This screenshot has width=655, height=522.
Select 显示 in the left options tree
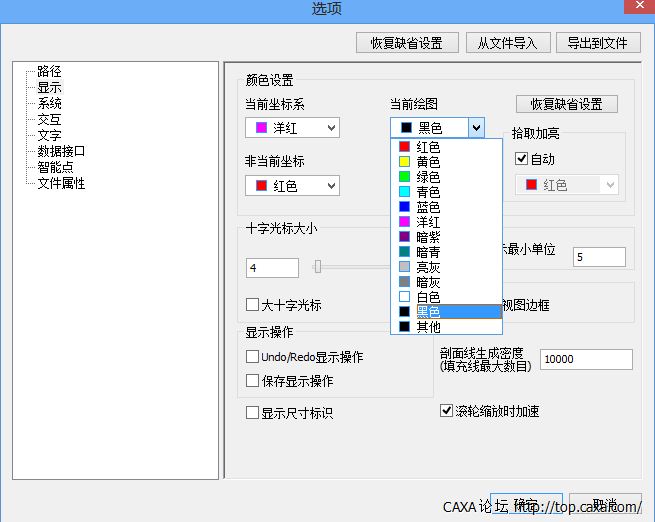(49, 88)
